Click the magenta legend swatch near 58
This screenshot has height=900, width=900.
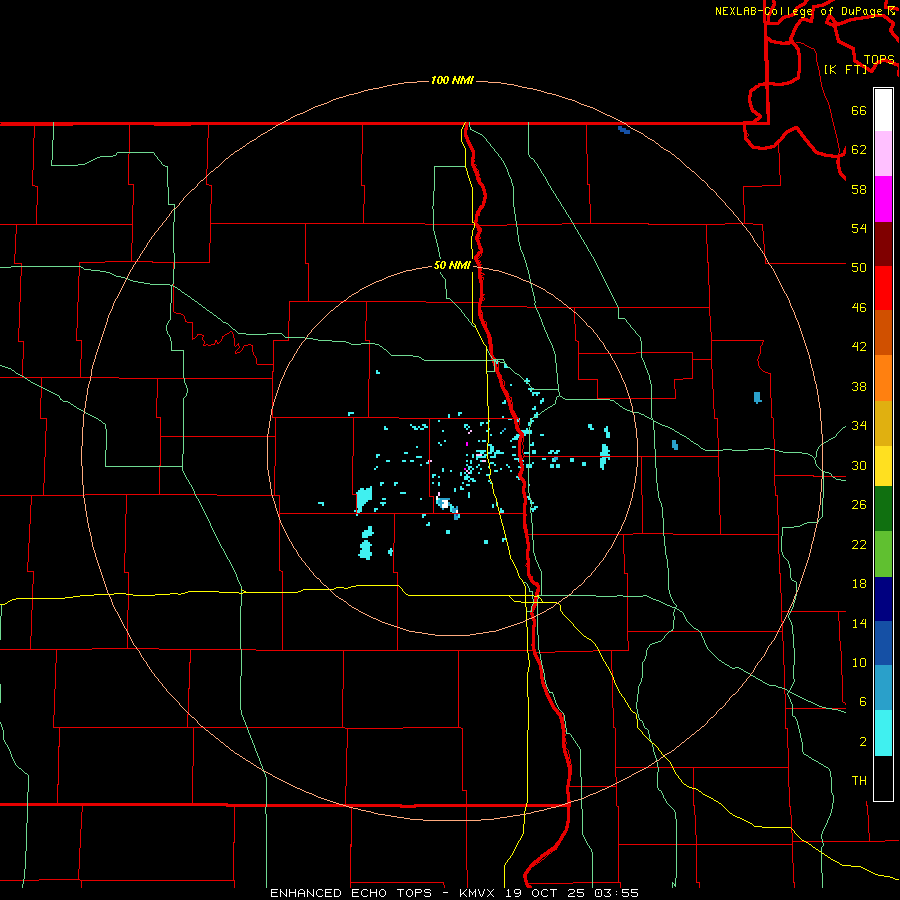pyautogui.click(x=883, y=199)
